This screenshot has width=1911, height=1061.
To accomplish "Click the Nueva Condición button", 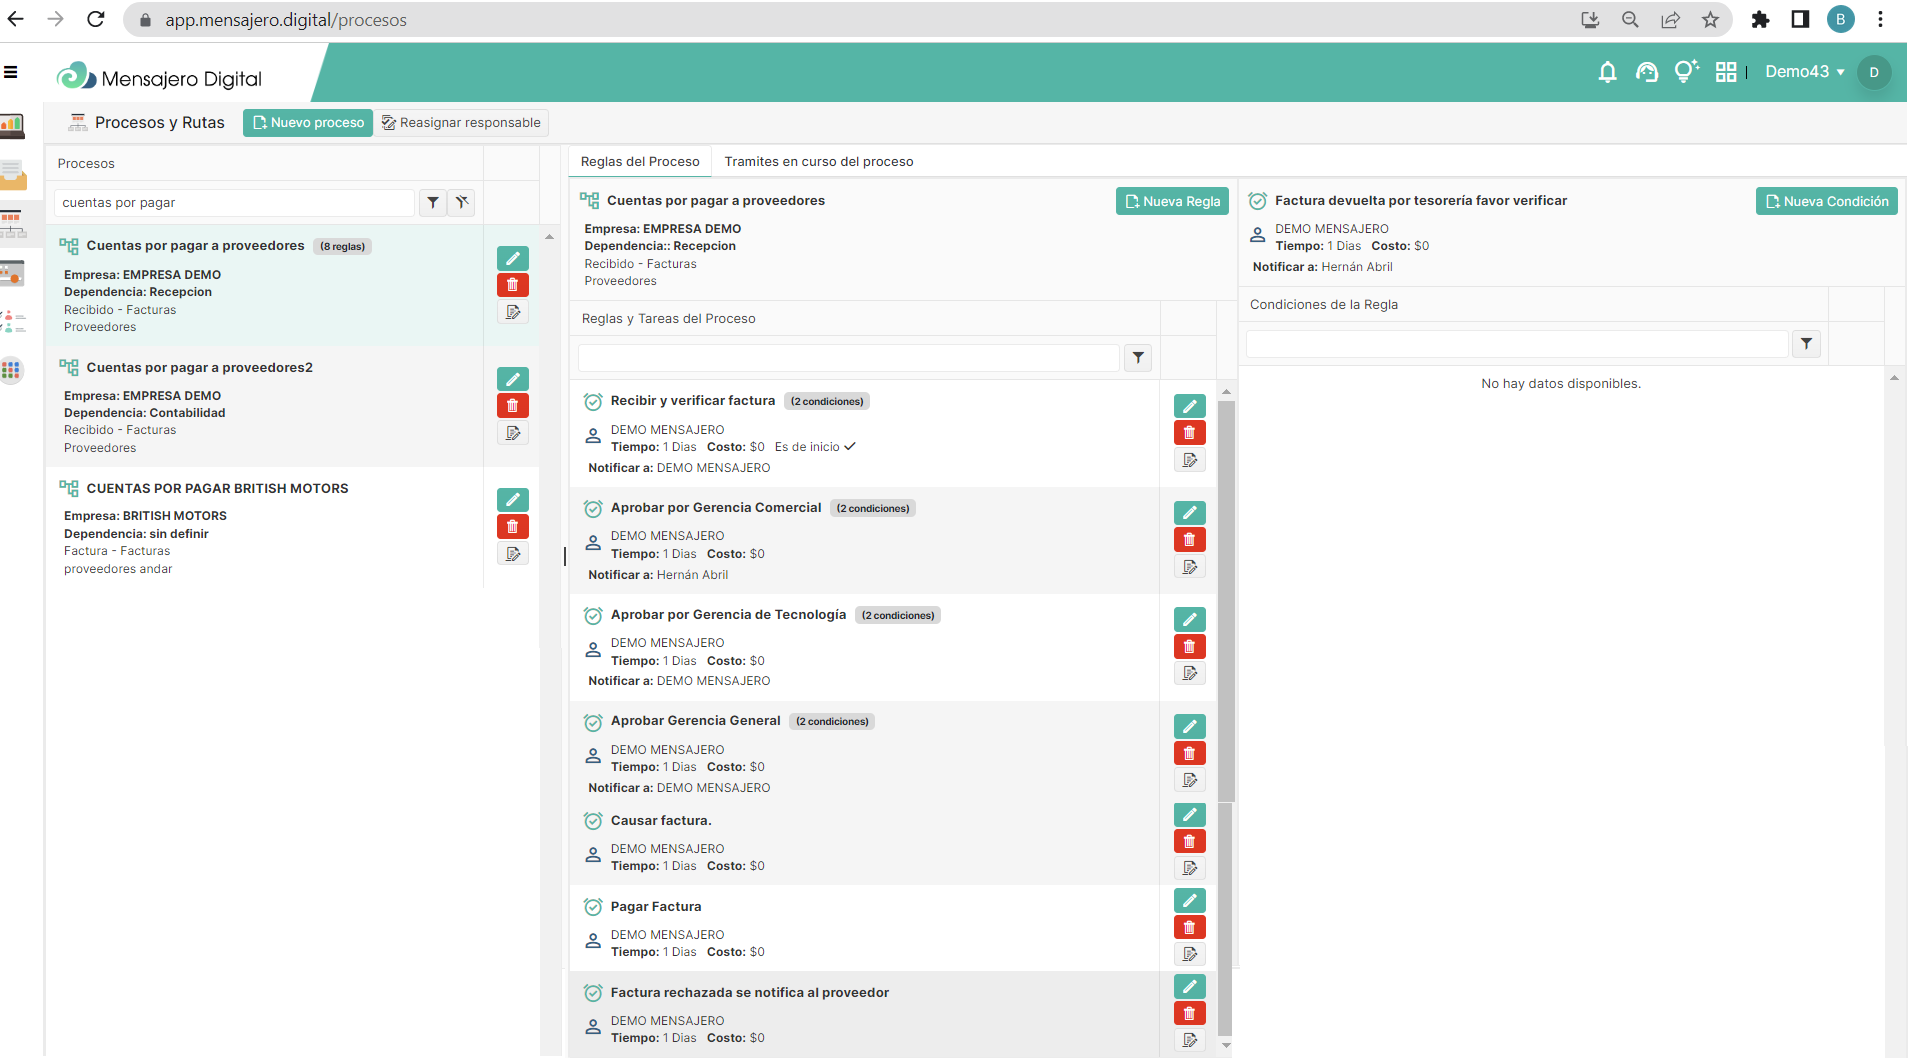I will [1826, 201].
